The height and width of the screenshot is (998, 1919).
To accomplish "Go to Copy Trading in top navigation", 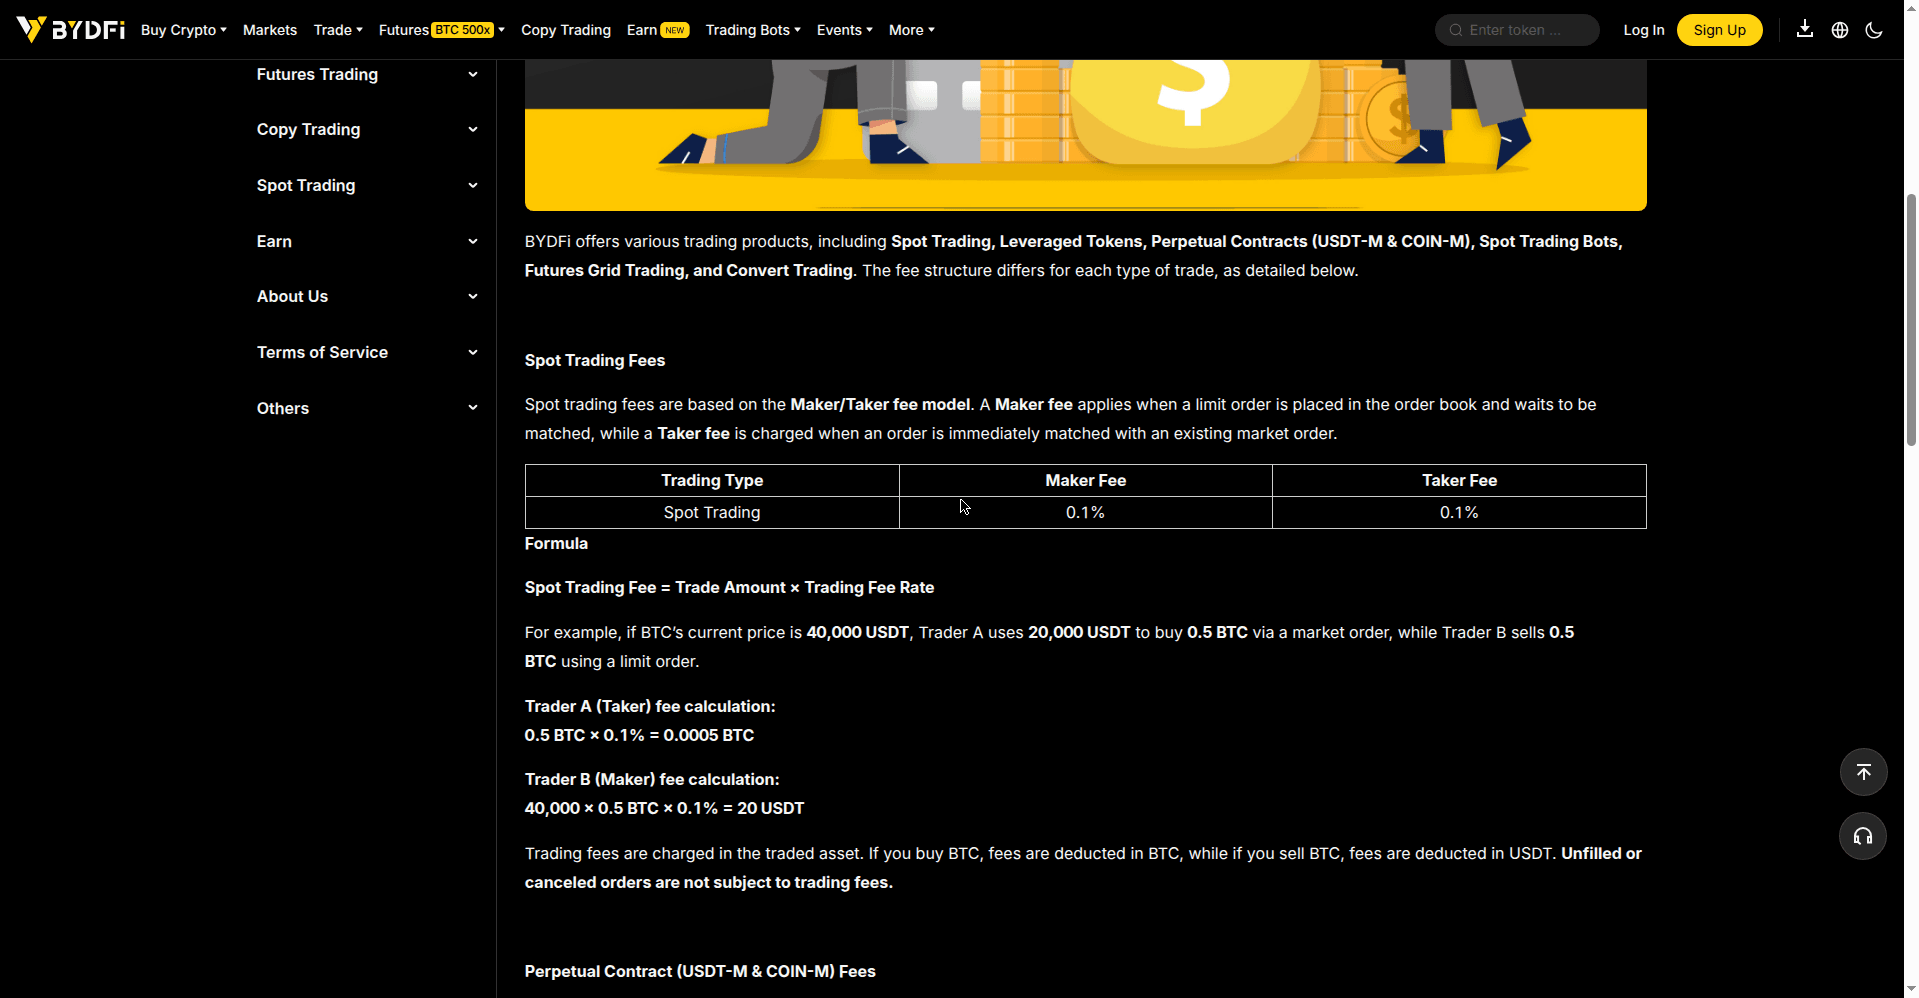I will (x=566, y=30).
